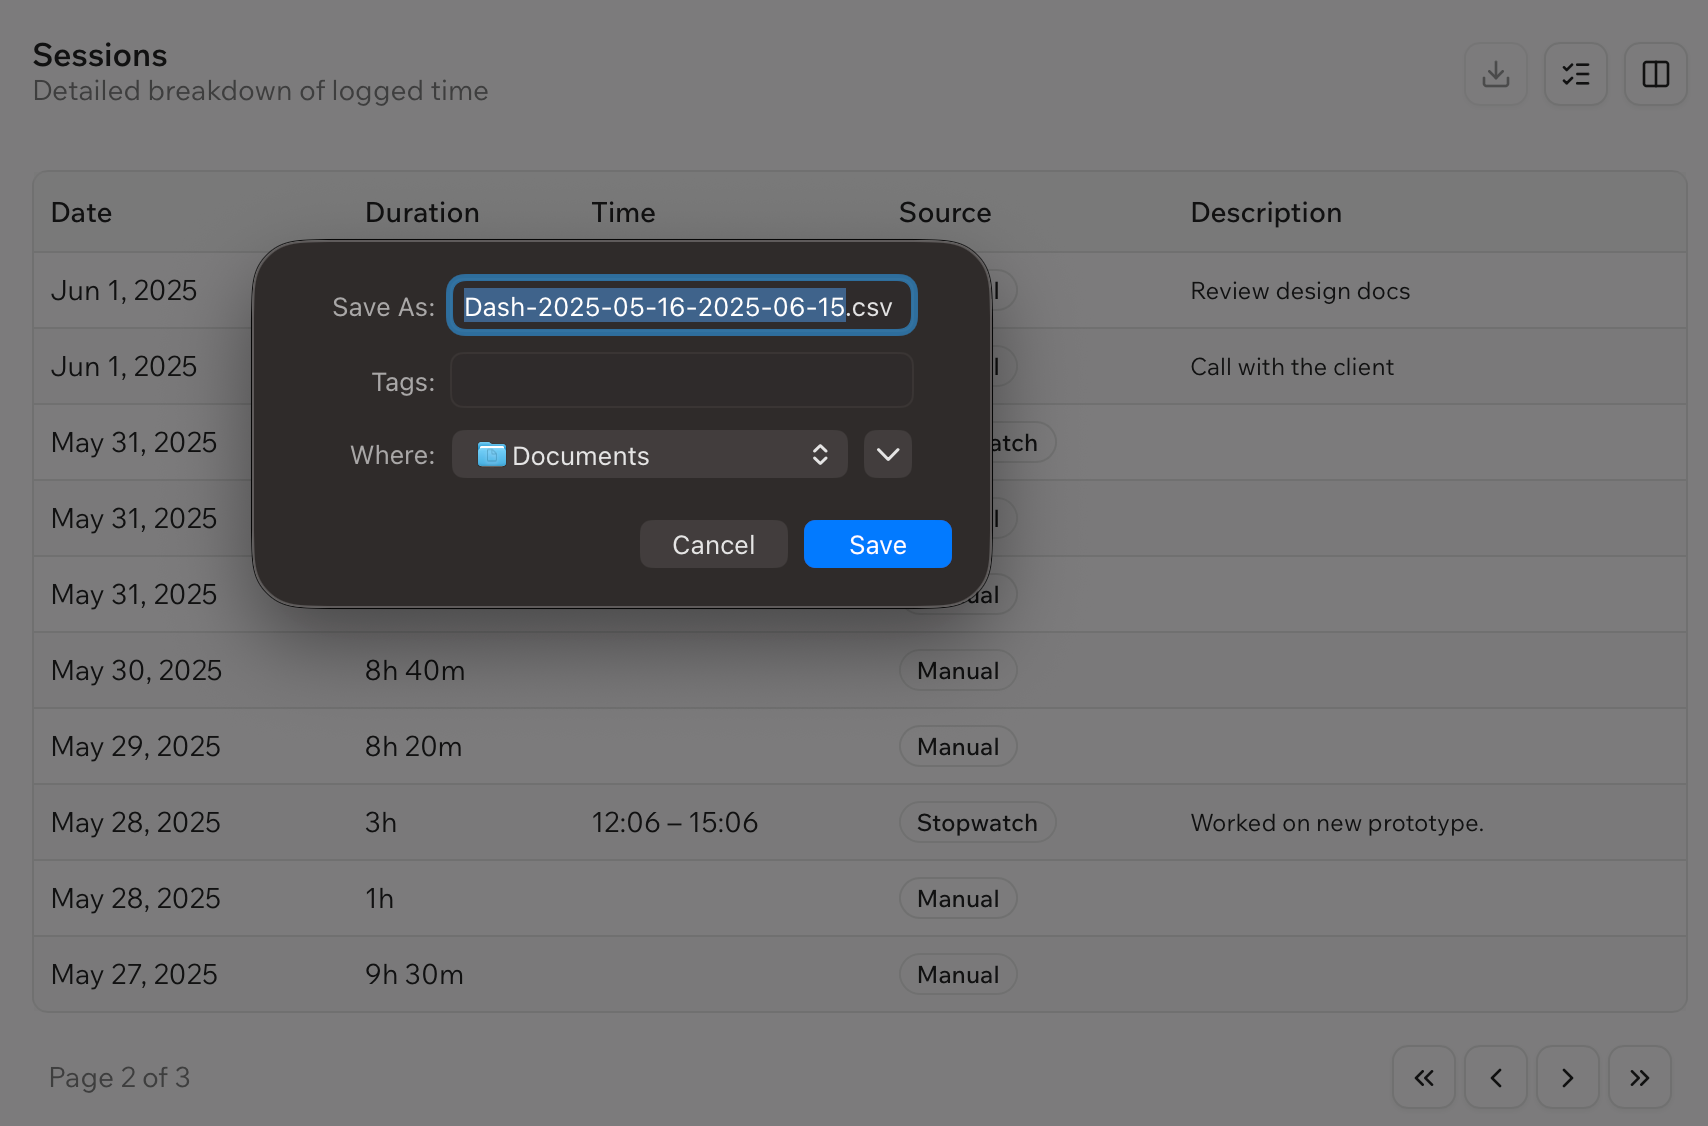Select 'Call with the client' description
Screen dimensions: 1708x1126
click(x=1292, y=367)
